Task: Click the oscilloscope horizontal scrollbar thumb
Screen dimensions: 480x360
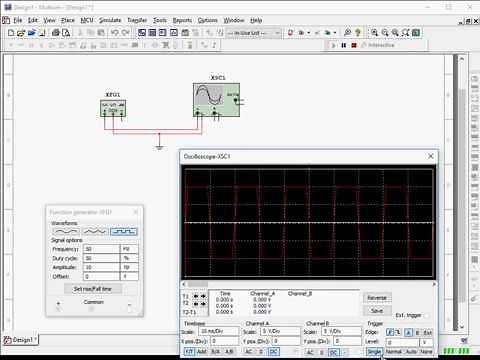Action: pyautogui.click(x=197, y=284)
